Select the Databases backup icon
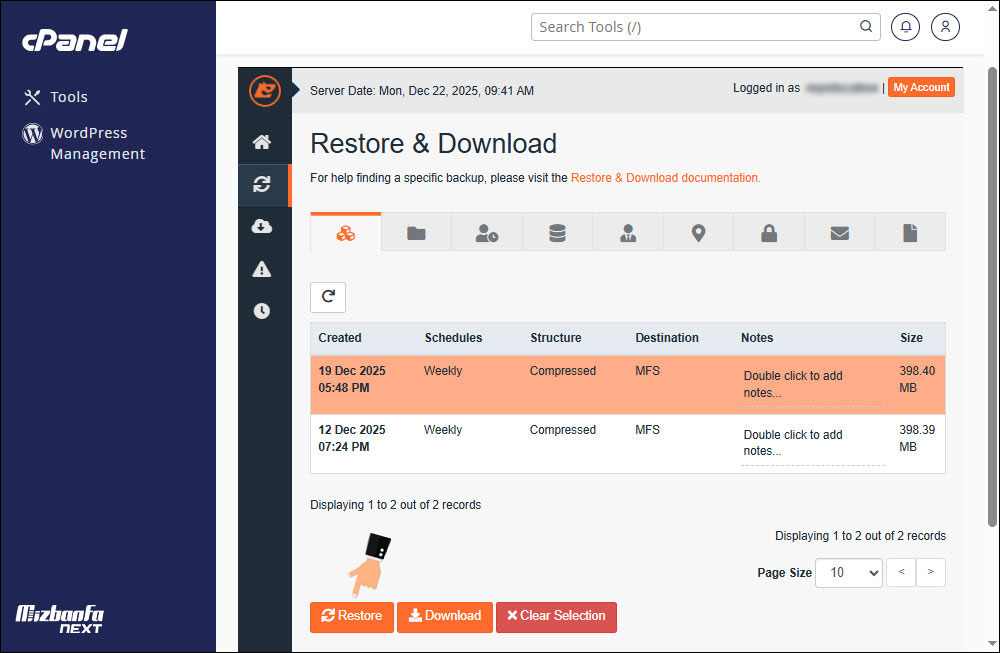The width and height of the screenshot is (1000, 653). [x=557, y=231]
